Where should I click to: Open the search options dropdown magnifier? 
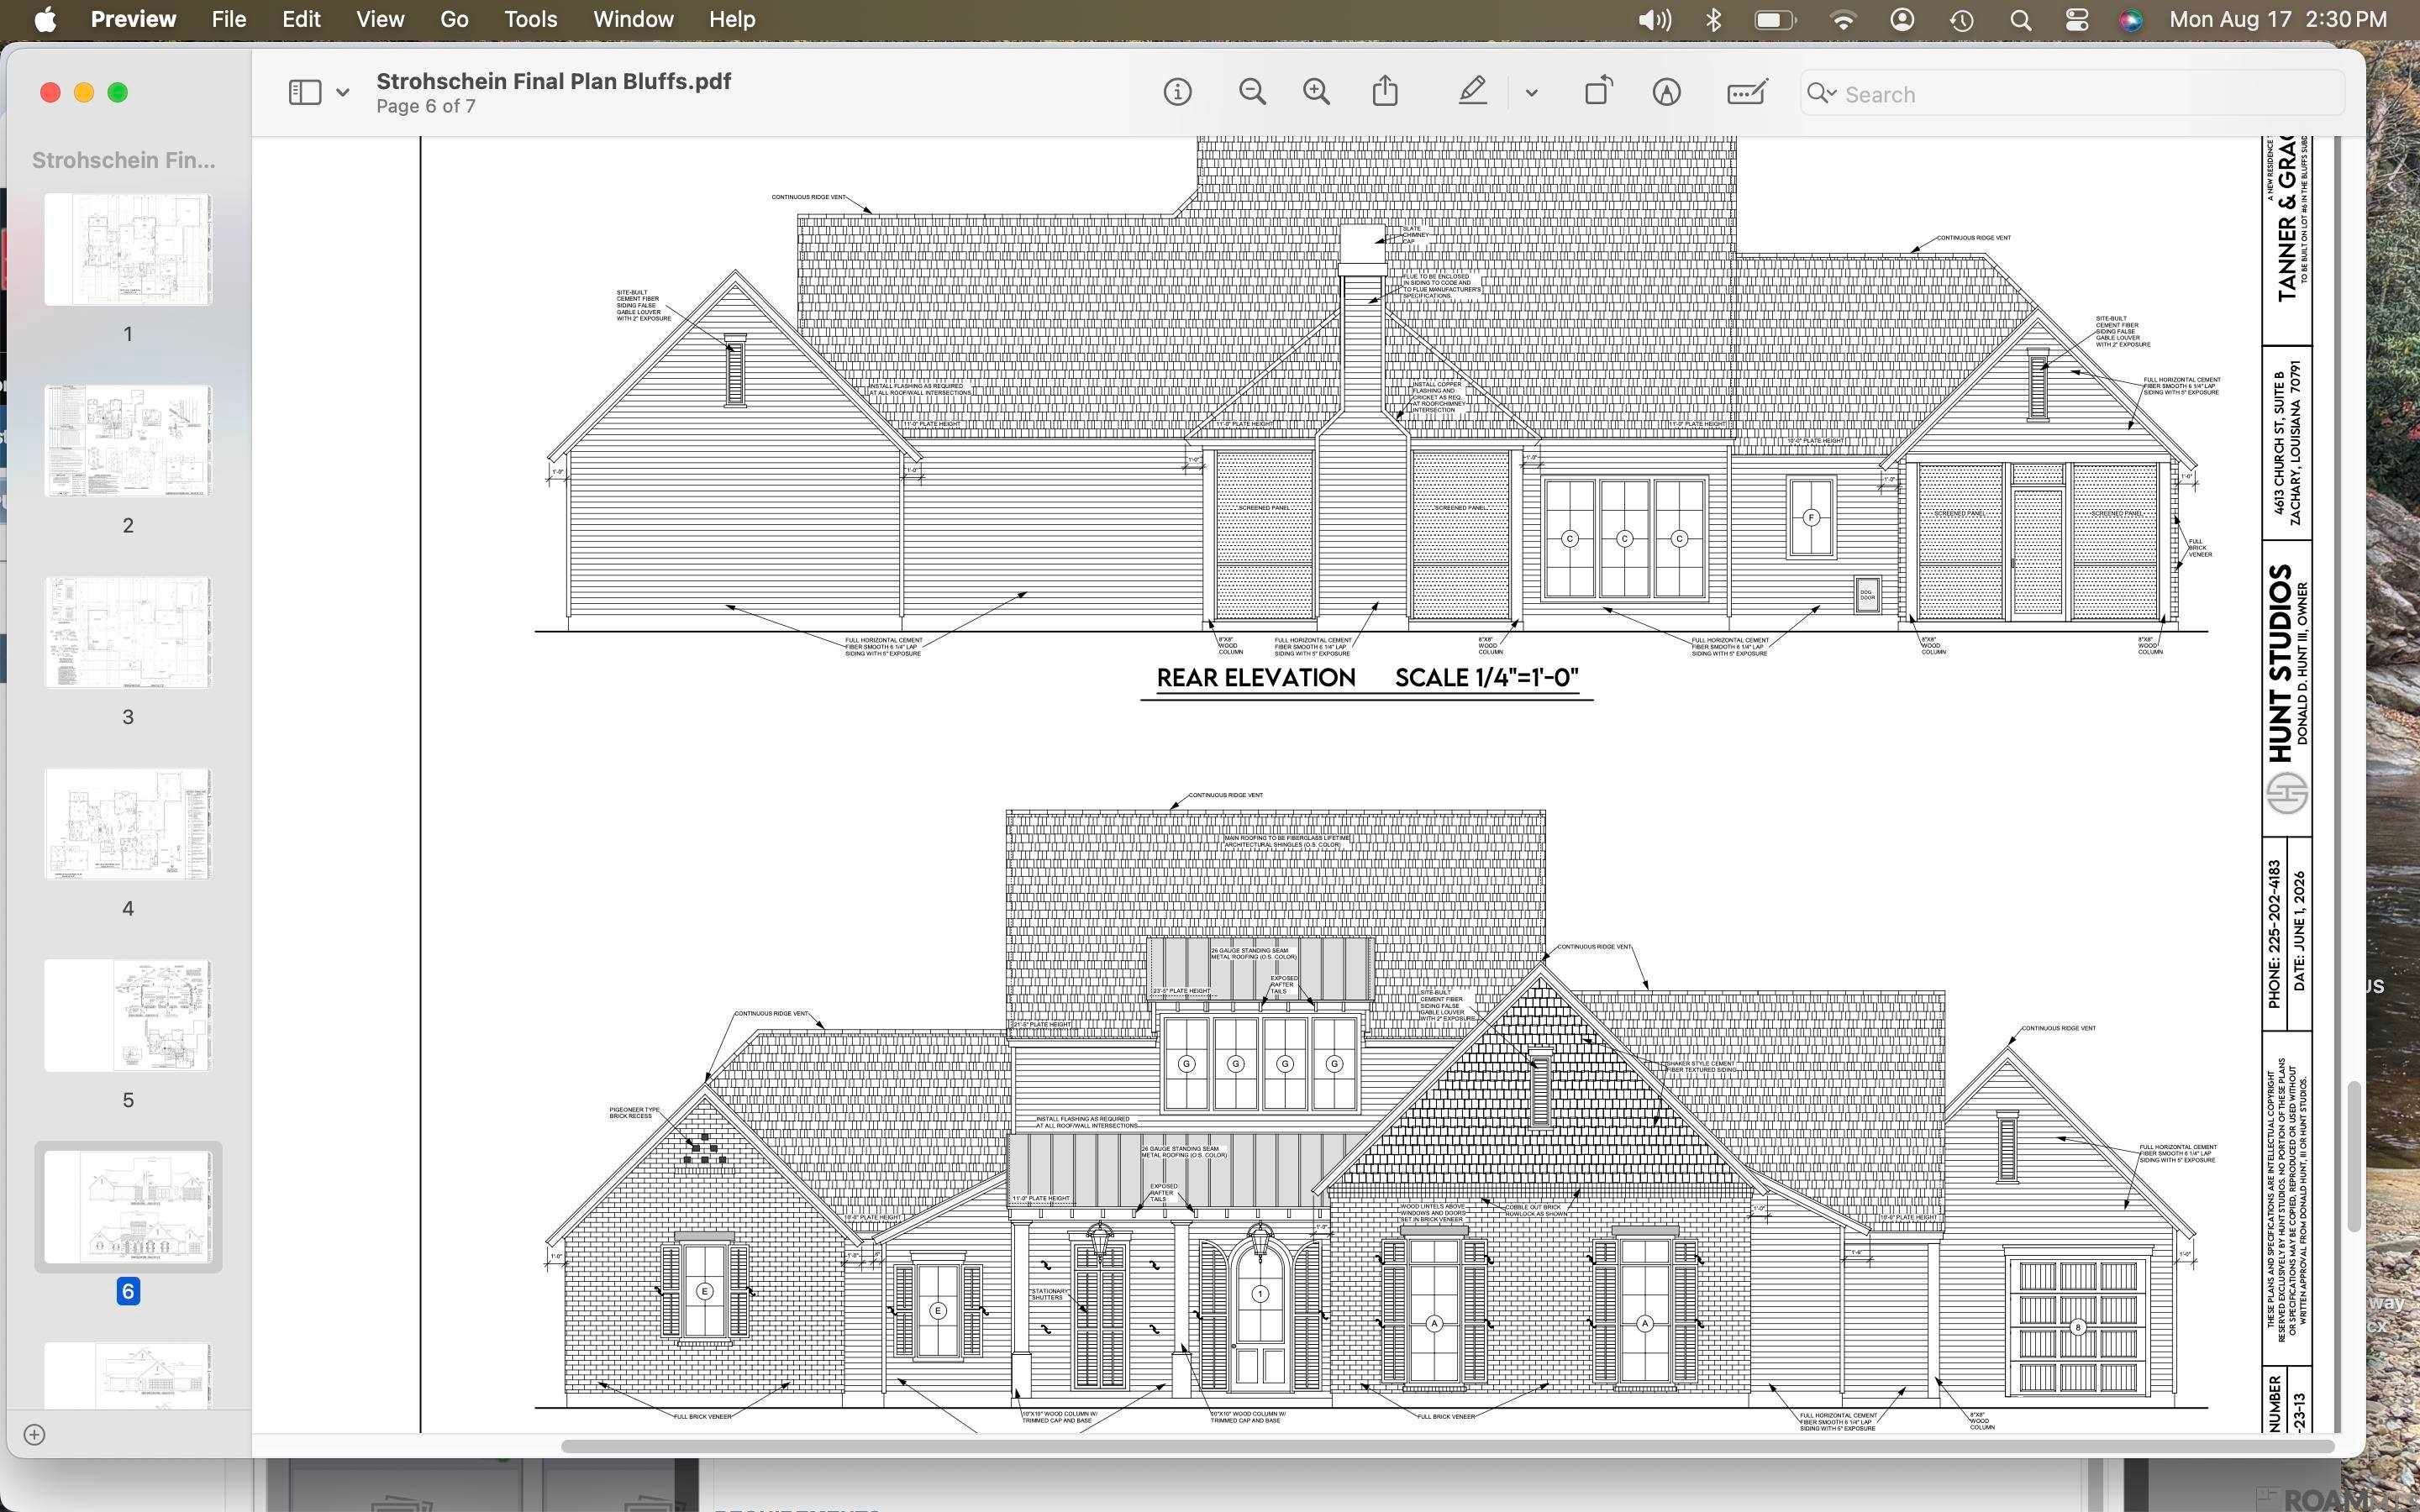pyautogui.click(x=1821, y=94)
